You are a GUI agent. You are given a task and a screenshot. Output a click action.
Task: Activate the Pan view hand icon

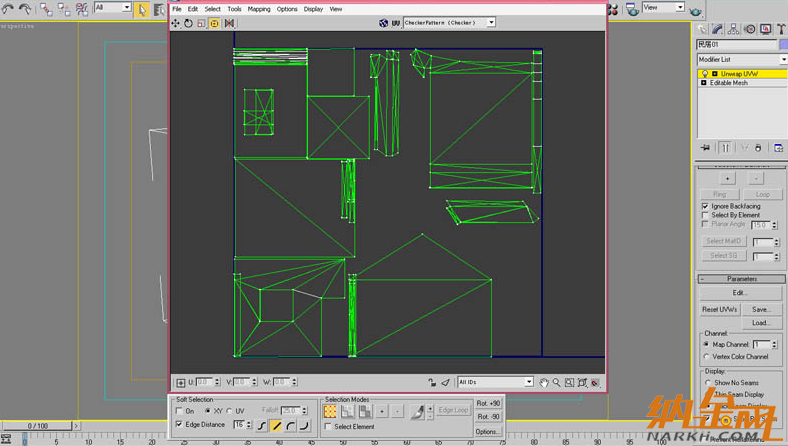click(545, 382)
